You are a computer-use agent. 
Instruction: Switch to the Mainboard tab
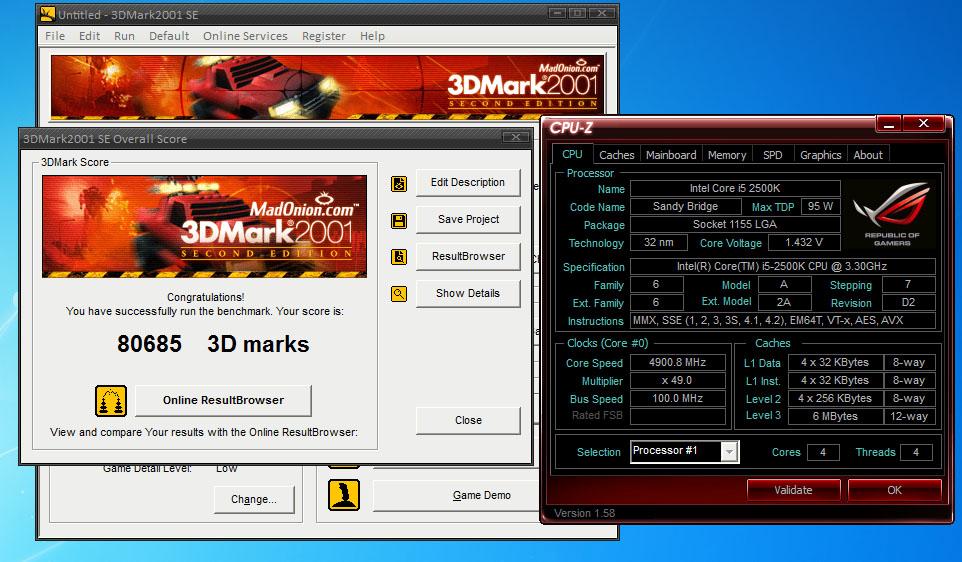pyautogui.click(x=671, y=155)
